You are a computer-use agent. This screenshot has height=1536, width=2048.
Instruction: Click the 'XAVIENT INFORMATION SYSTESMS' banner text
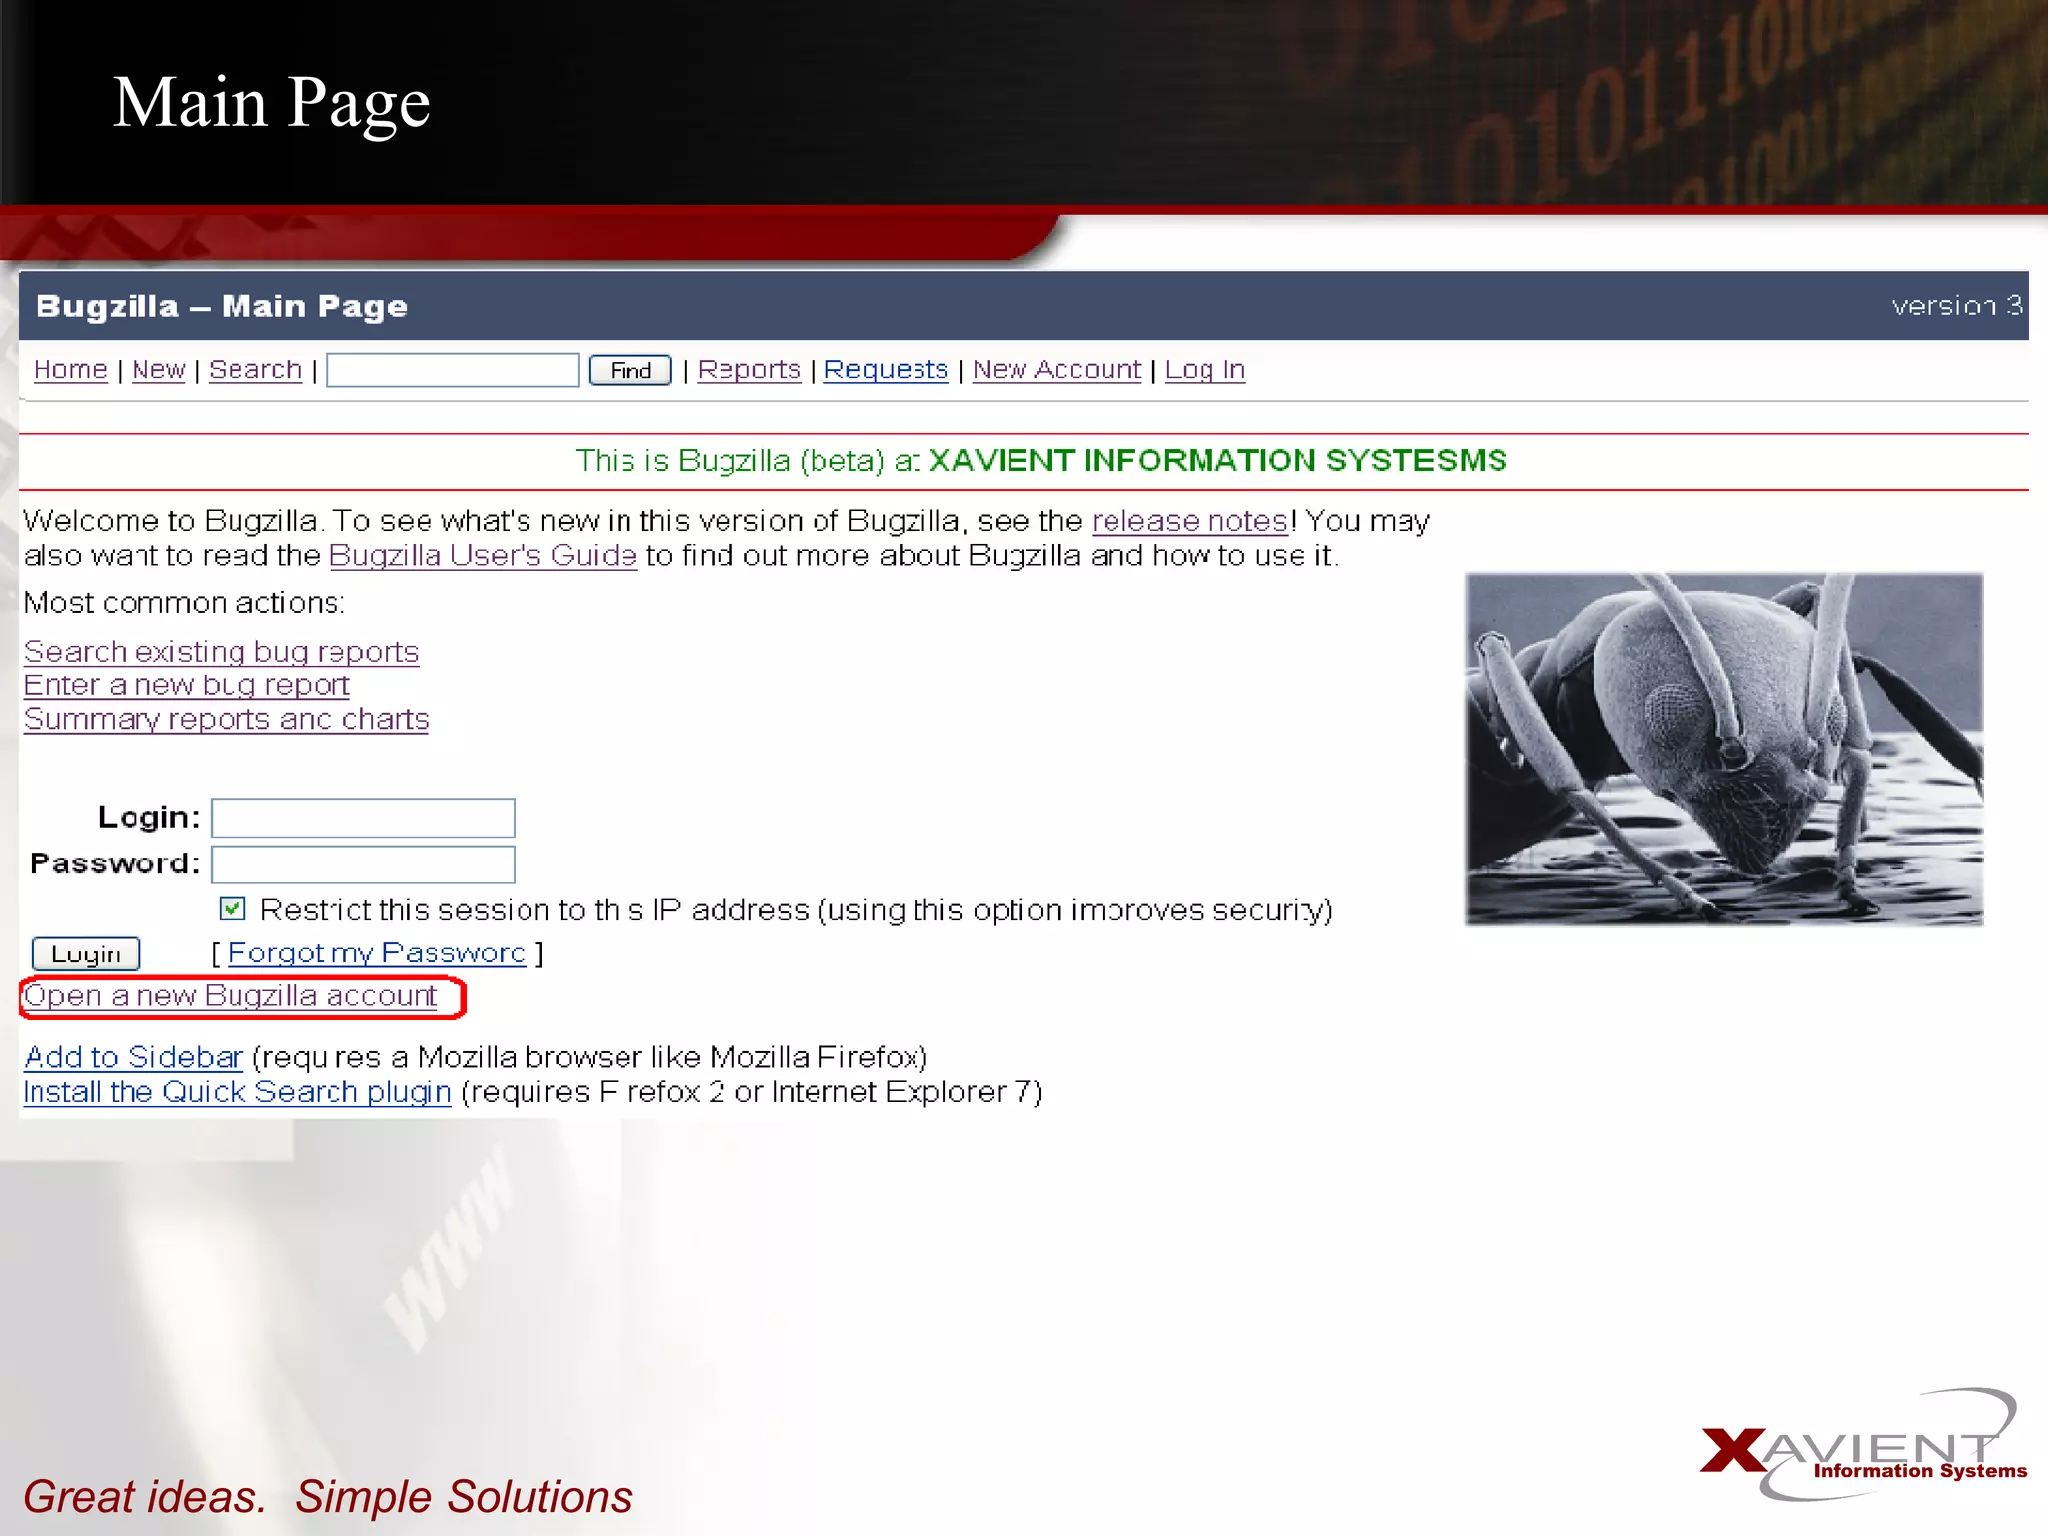pyautogui.click(x=1217, y=460)
